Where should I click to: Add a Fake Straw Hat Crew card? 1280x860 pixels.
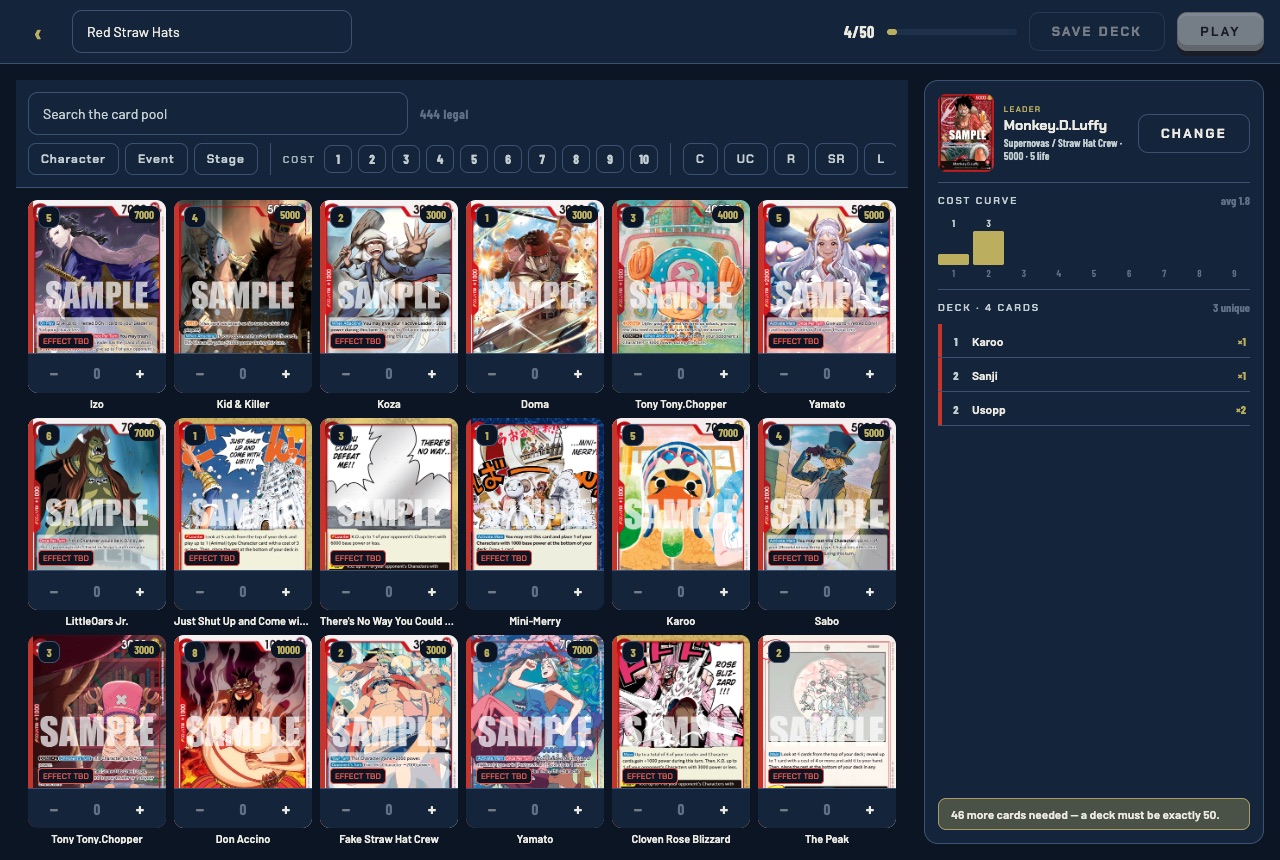(x=432, y=809)
